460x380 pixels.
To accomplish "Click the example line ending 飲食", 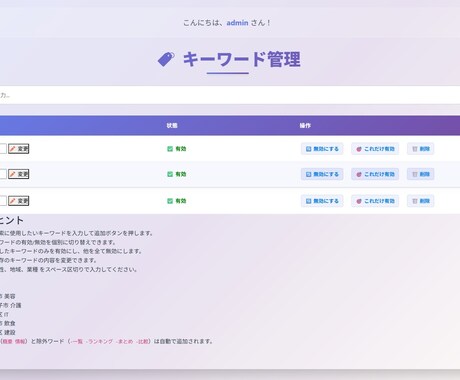I will tap(8, 323).
